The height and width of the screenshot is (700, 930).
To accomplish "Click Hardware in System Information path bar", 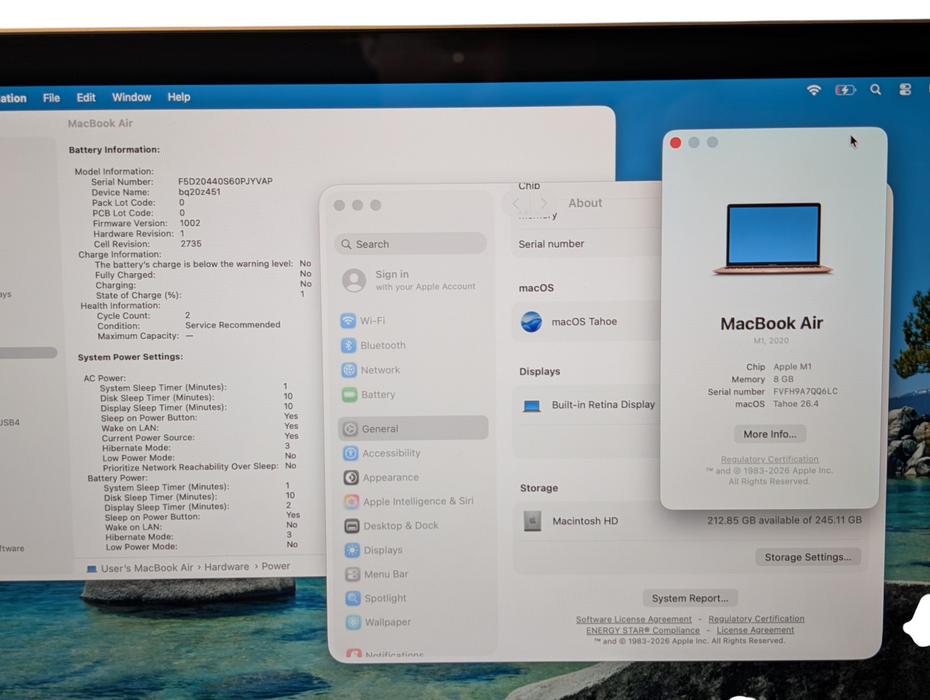I will click(x=227, y=567).
